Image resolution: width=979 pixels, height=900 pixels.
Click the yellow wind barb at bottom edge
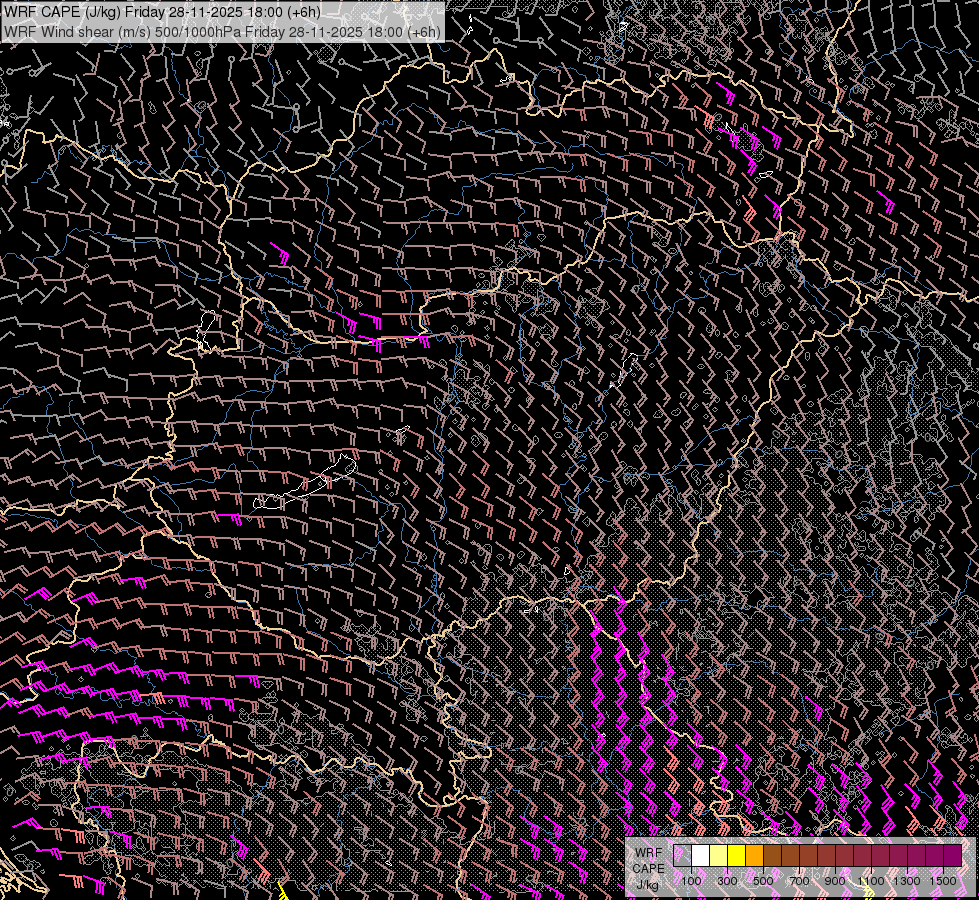coord(283,890)
